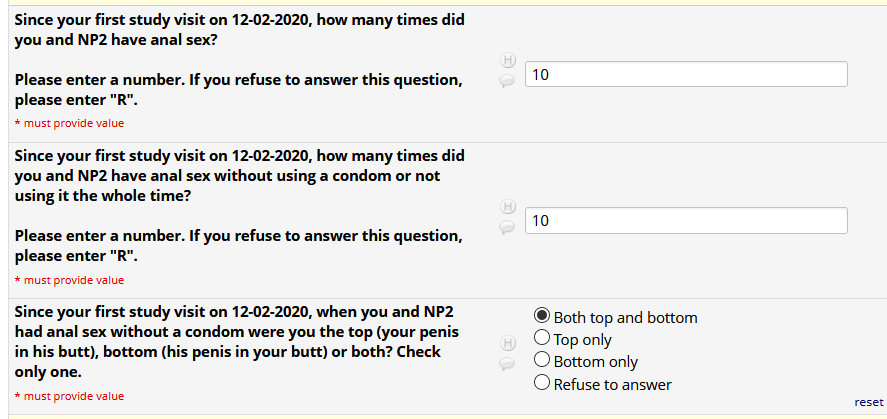887x419 pixels.
Task: Open comment balloon for first anal sex count
Action: (x=506, y=82)
